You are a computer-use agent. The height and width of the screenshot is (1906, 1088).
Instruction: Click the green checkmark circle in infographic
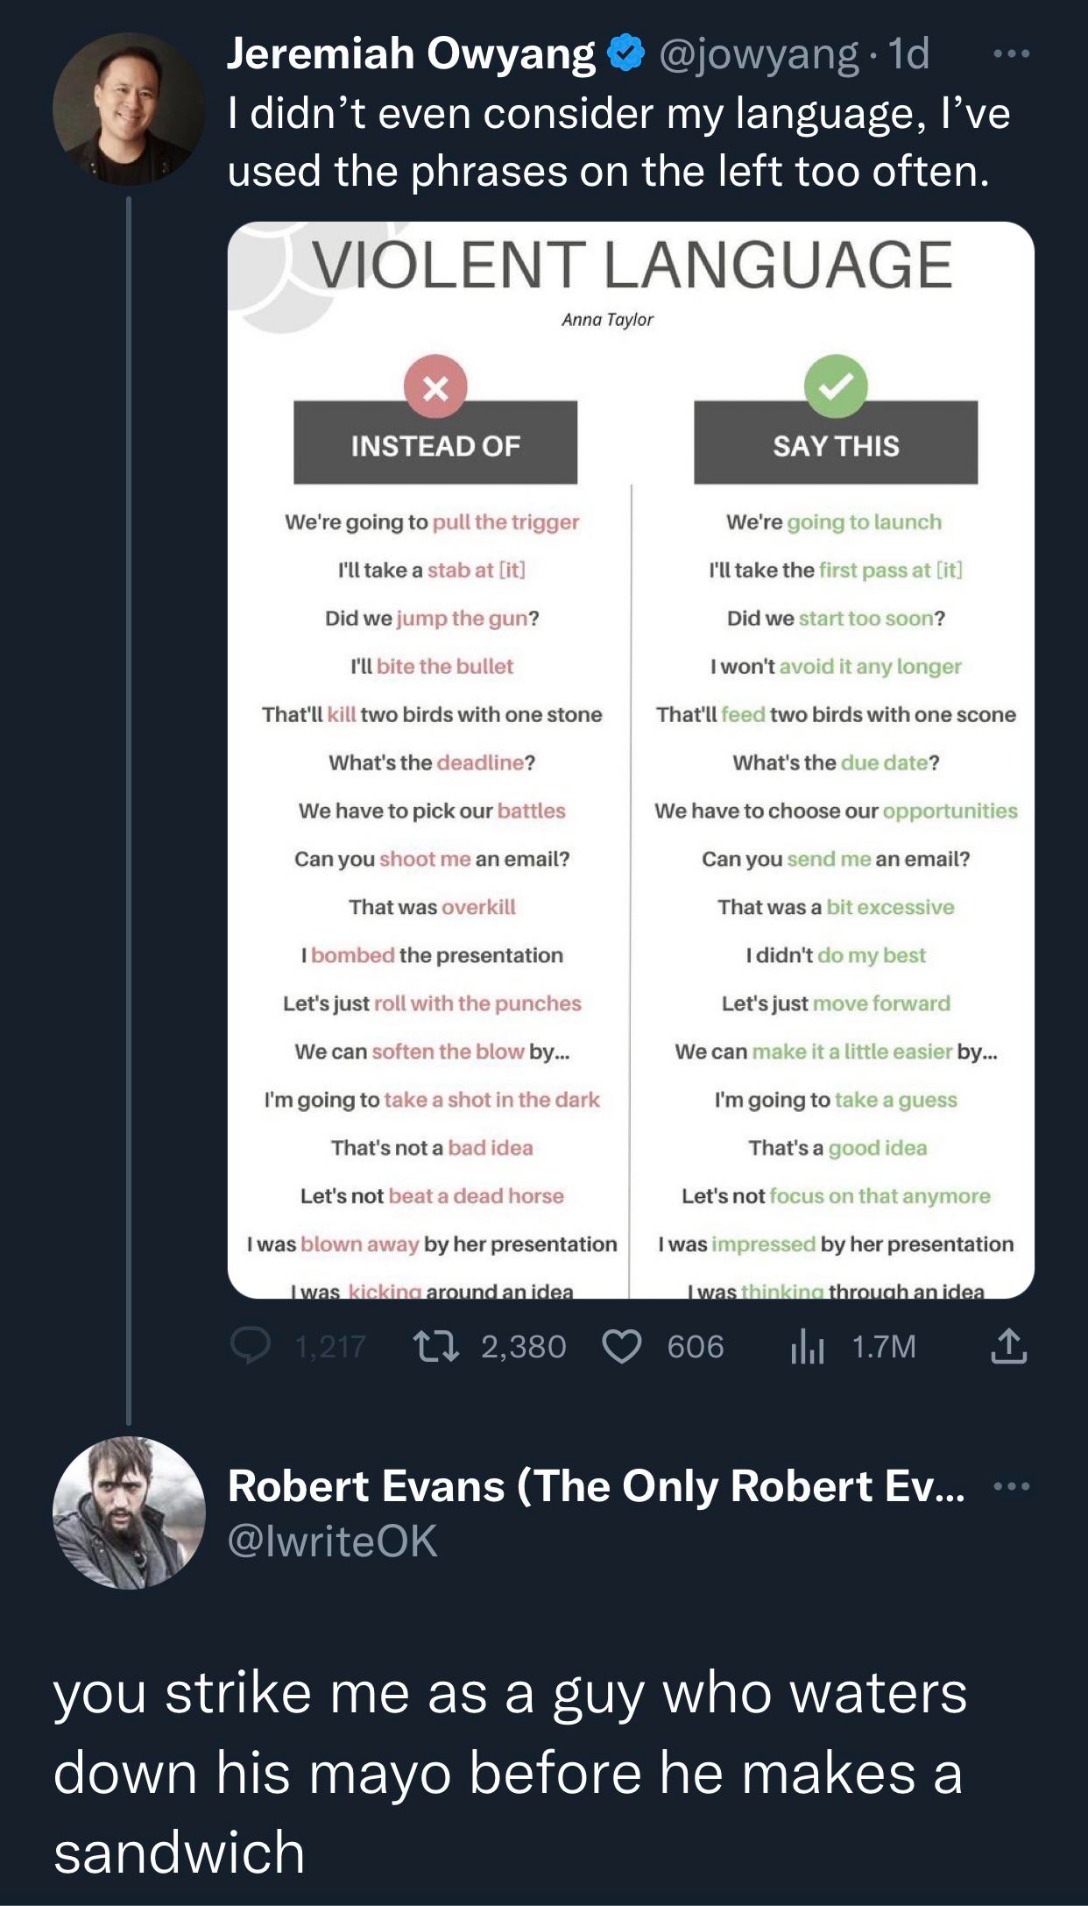836,386
